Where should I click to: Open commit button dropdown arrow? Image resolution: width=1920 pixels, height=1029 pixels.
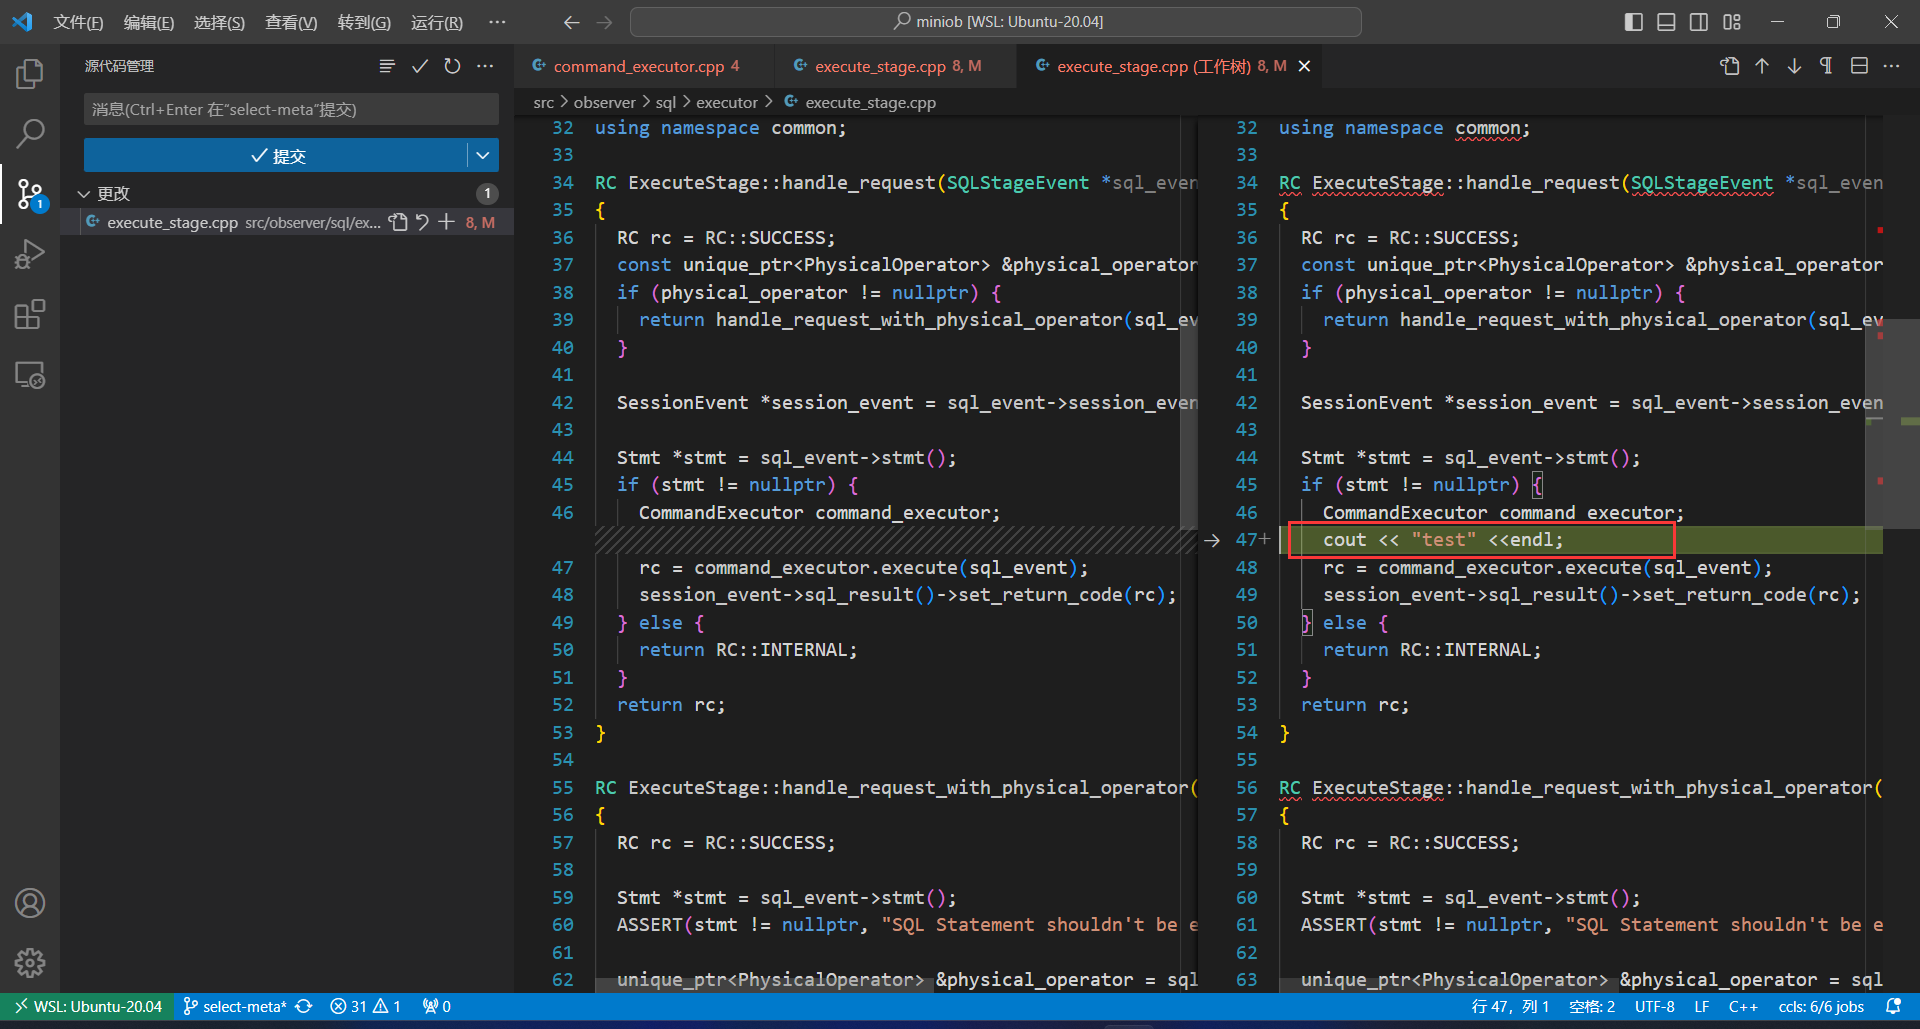pos(483,155)
